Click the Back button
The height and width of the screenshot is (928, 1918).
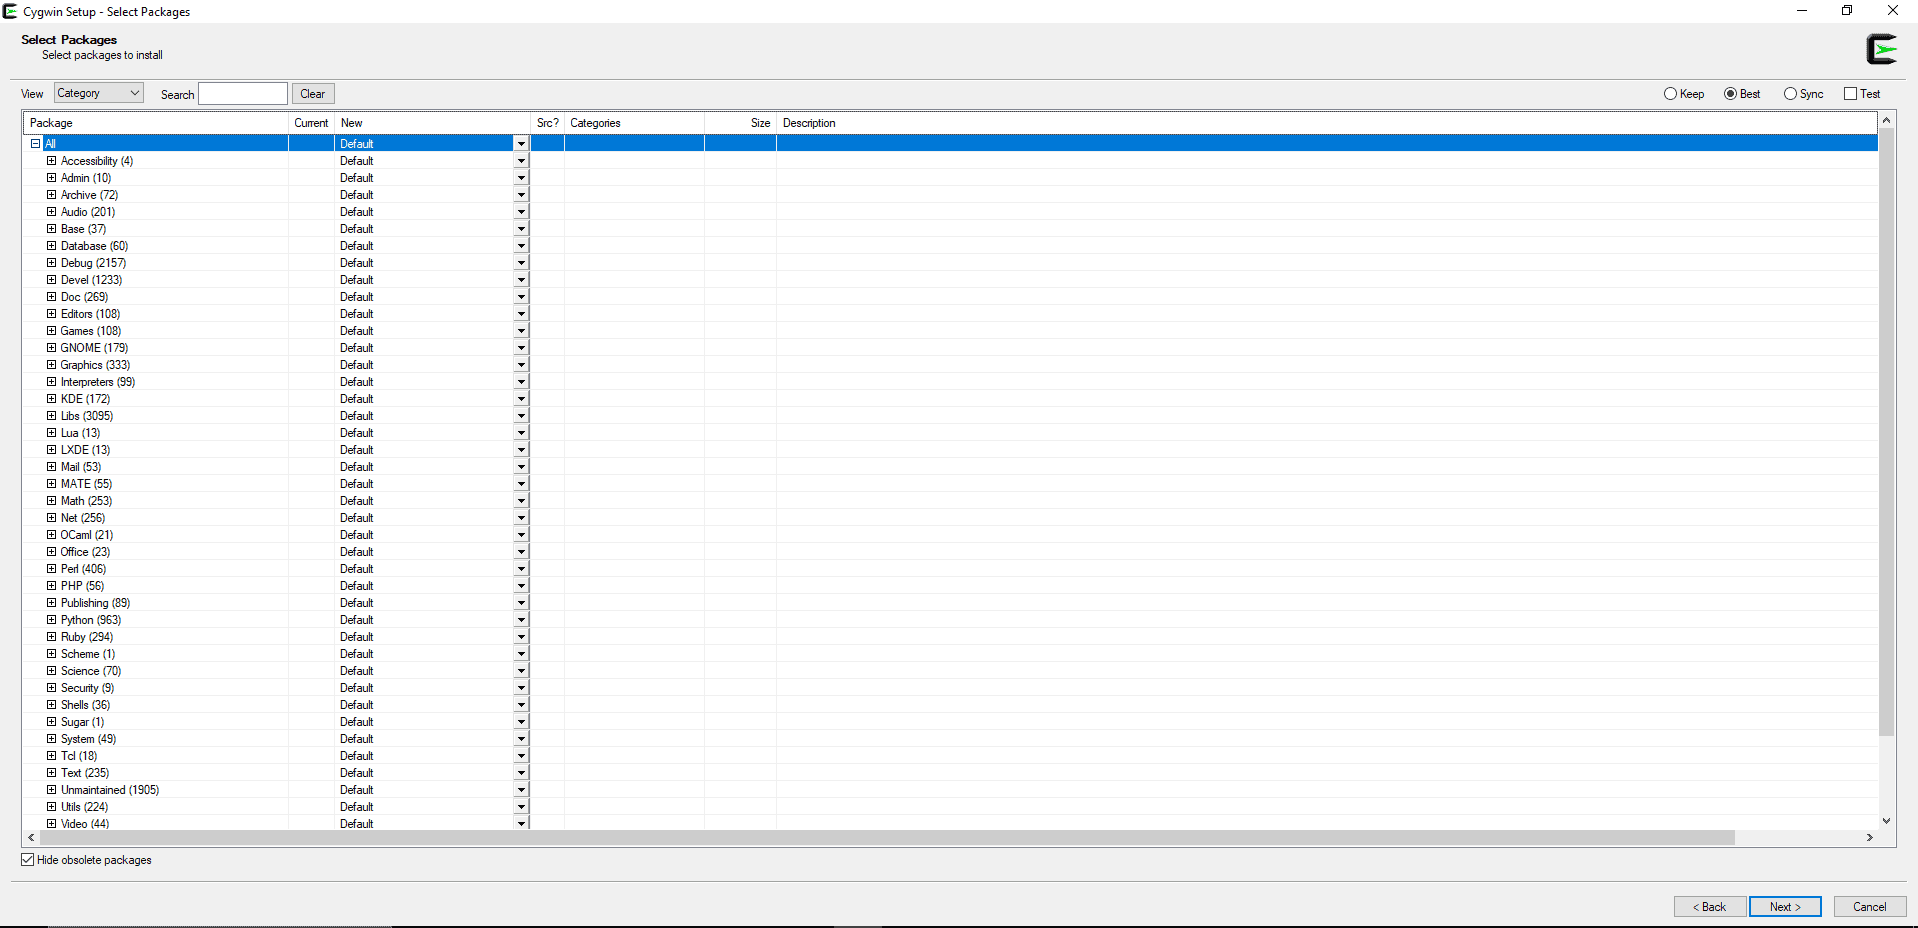pyautogui.click(x=1710, y=907)
